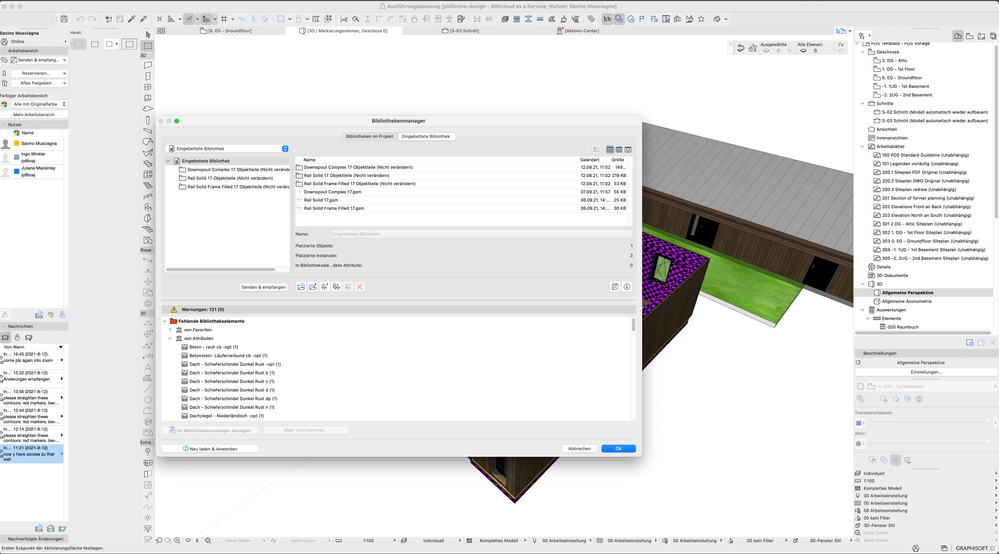Viewport: 999px width, 554px height.
Task: Click the Redo arrow in toolbar
Action: pyautogui.click(x=92, y=19)
